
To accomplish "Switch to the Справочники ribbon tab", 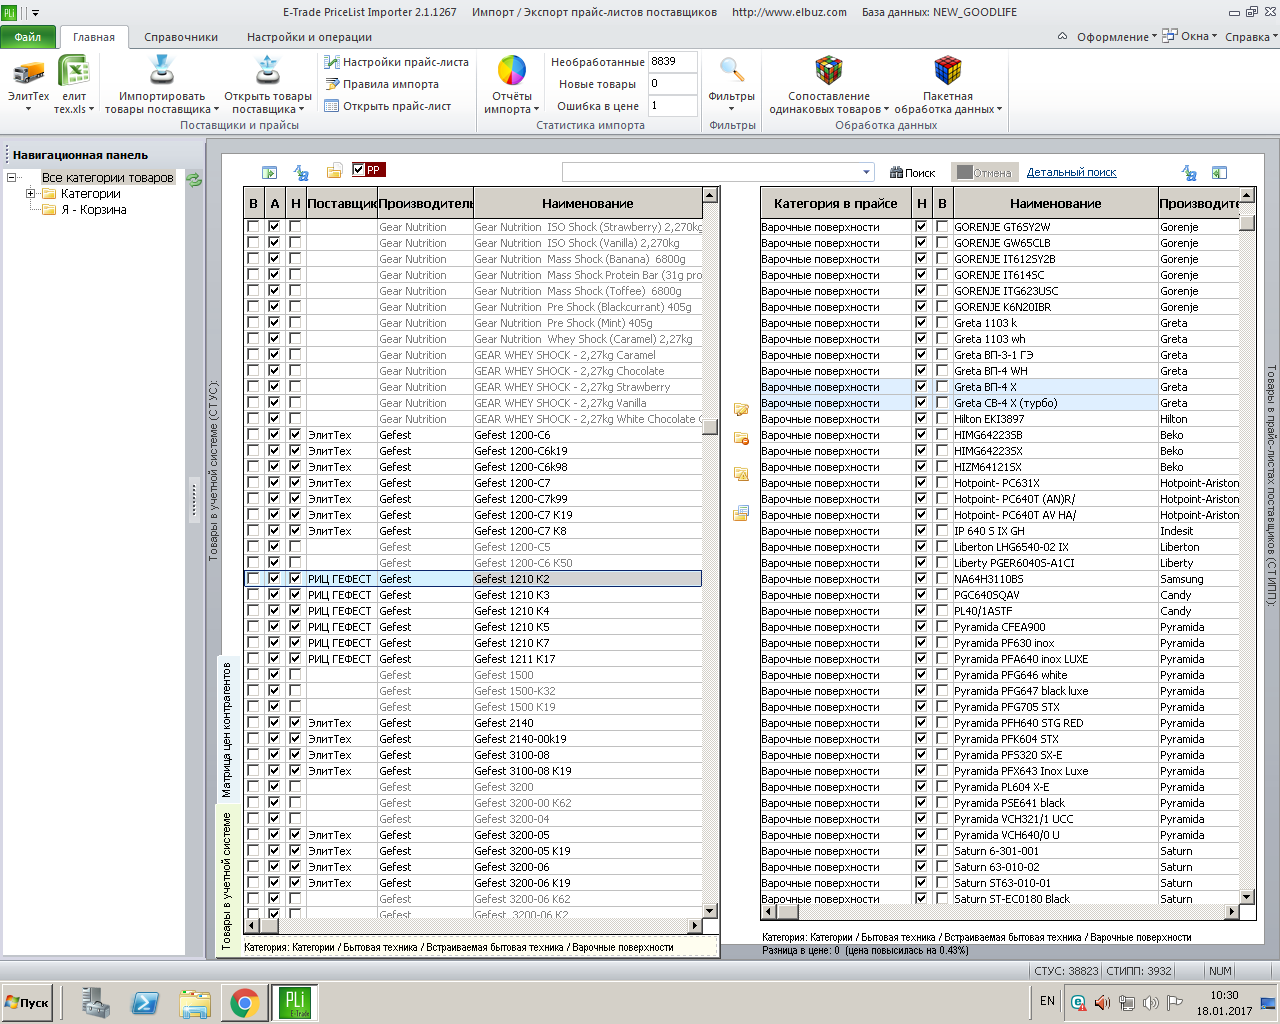I will [181, 37].
